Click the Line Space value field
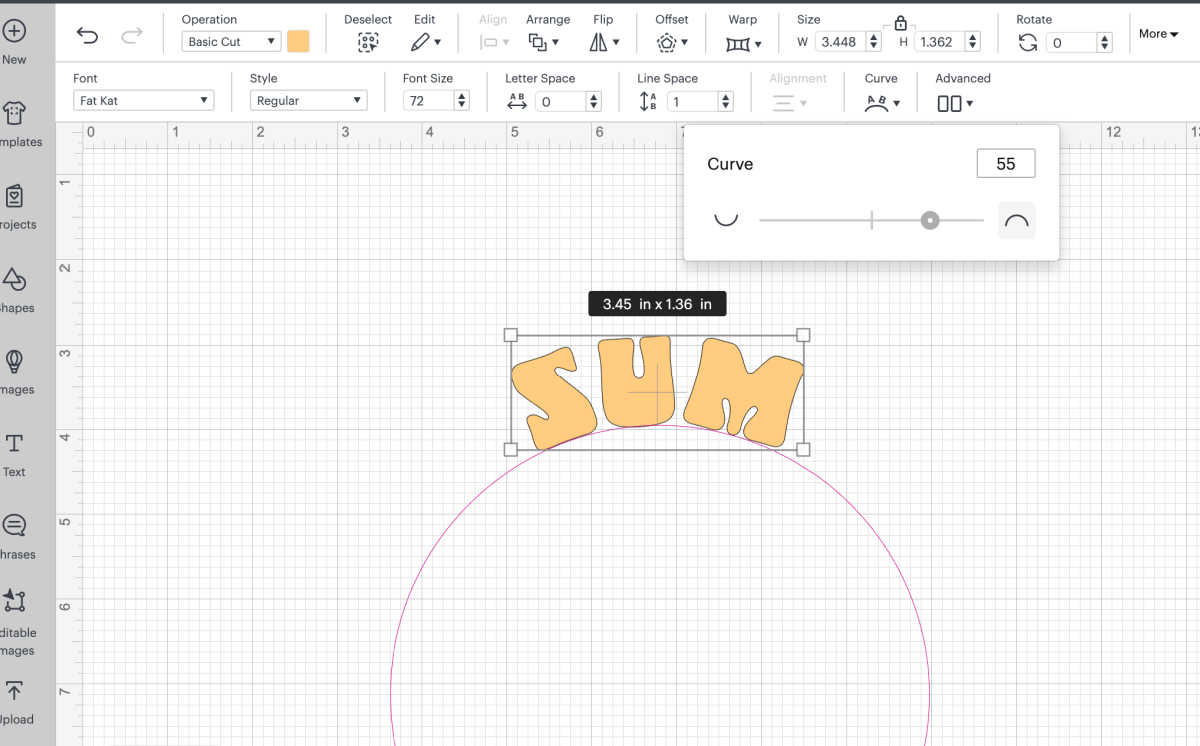The height and width of the screenshot is (746, 1200). [692, 101]
